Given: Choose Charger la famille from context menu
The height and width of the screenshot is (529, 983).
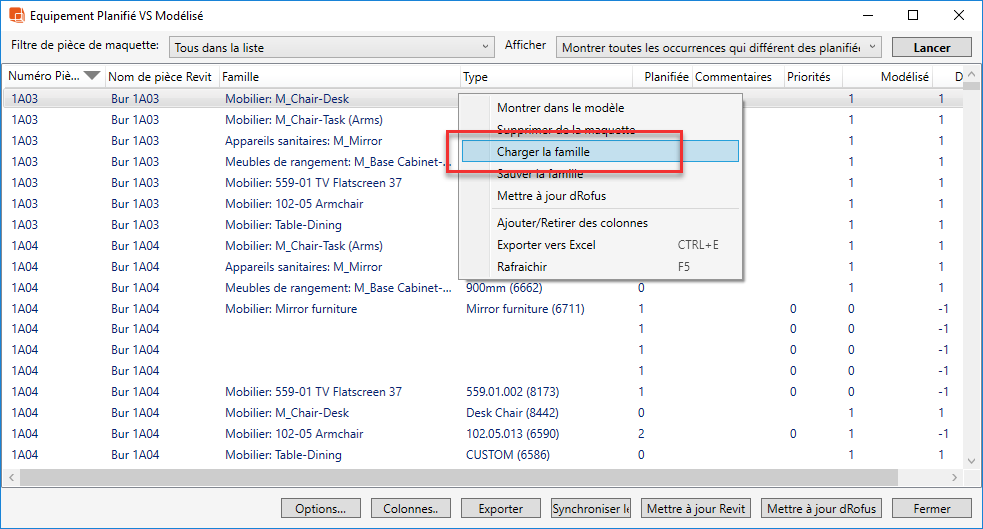Looking at the screenshot, I should [543, 152].
